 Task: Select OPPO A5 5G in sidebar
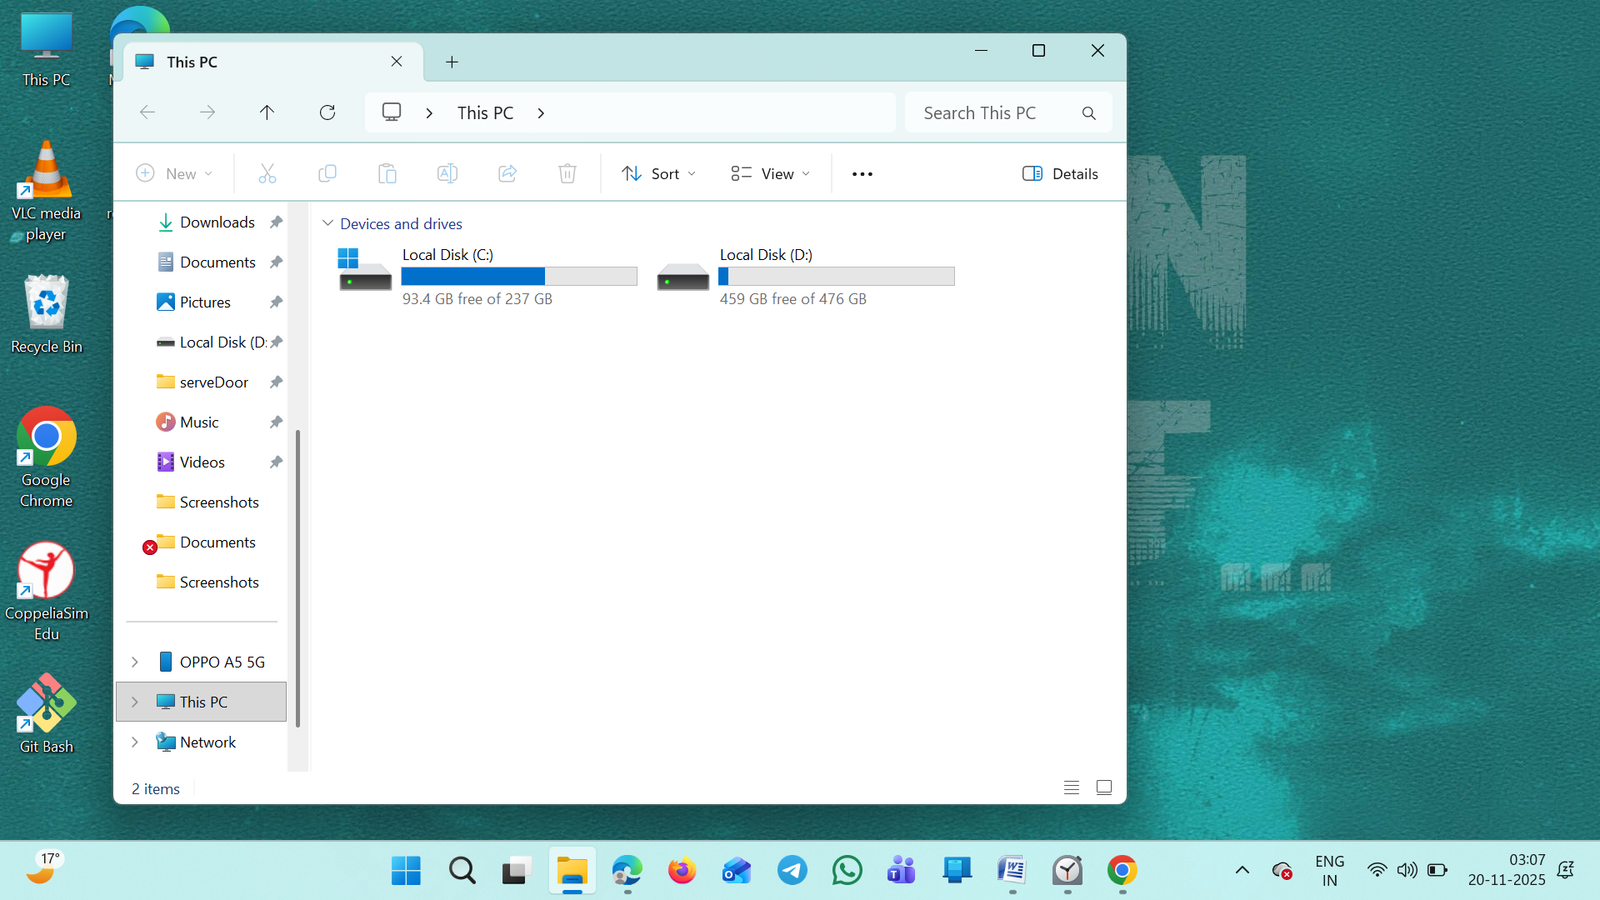coord(222,662)
